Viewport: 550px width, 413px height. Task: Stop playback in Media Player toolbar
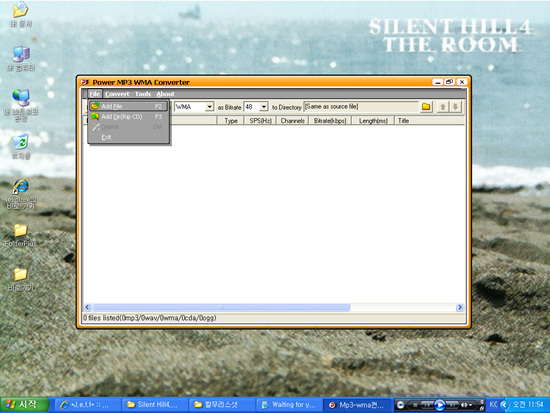coord(415,405)
